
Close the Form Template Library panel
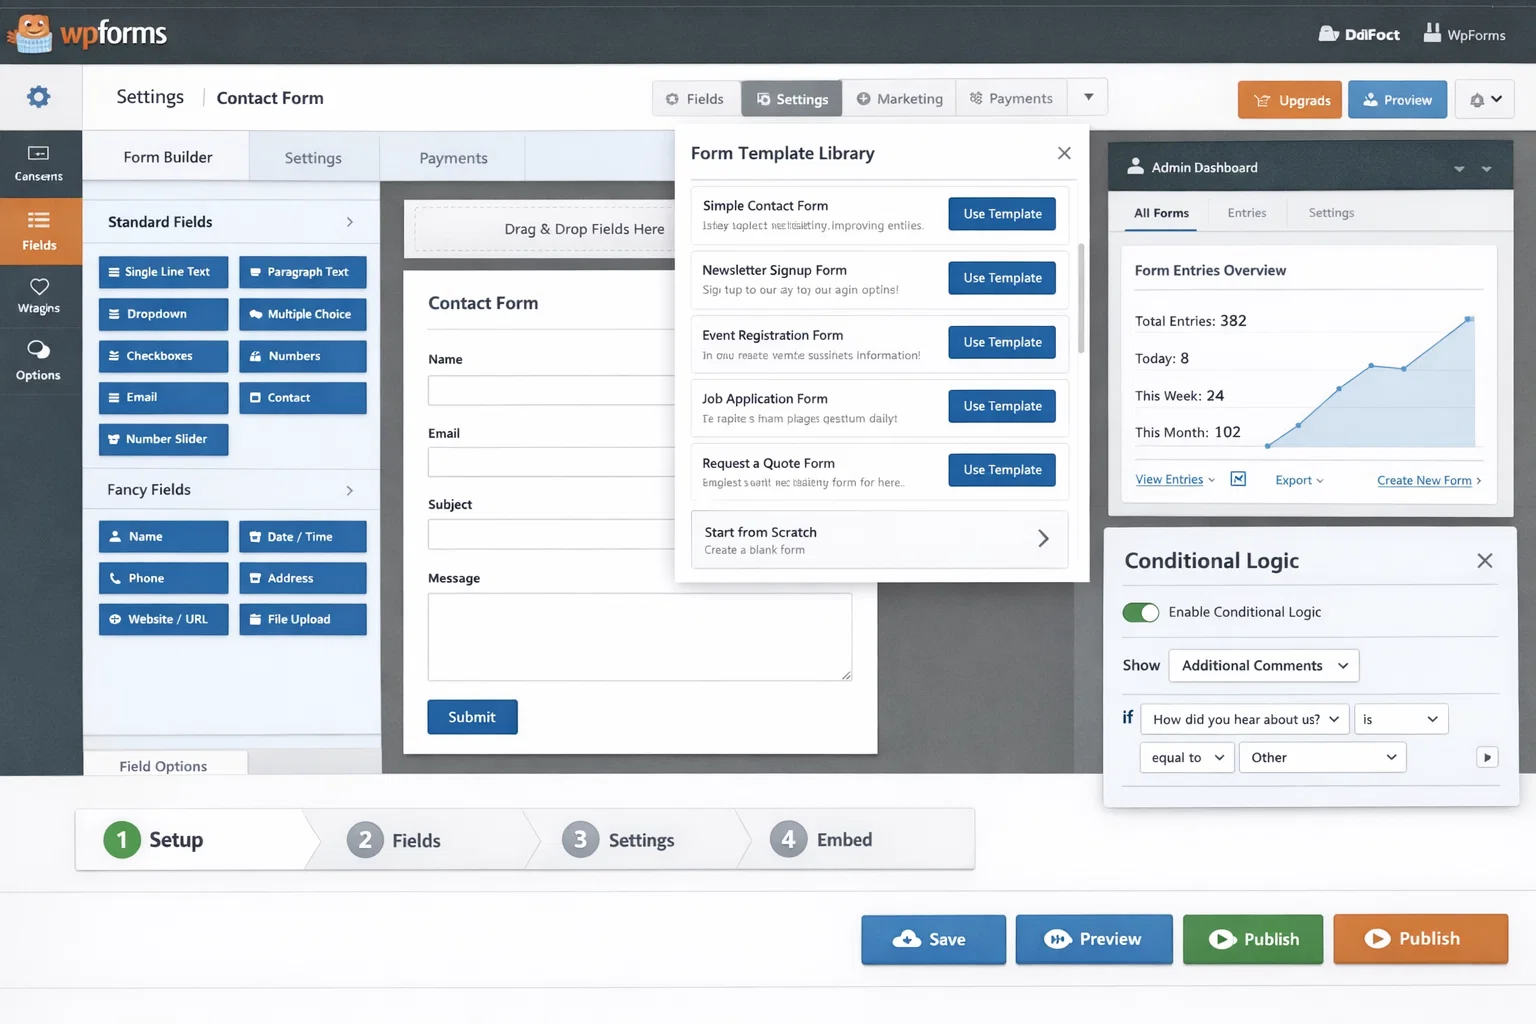coord(1063,153)
